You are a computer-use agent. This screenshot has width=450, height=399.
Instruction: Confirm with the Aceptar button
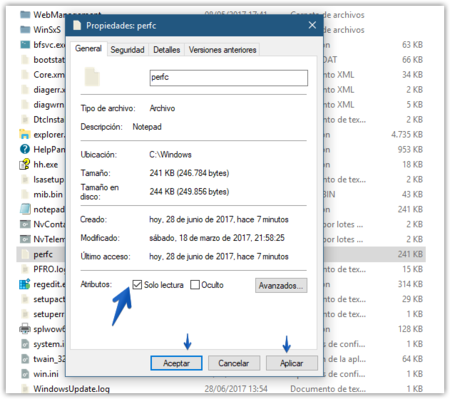tap(176, 363)
